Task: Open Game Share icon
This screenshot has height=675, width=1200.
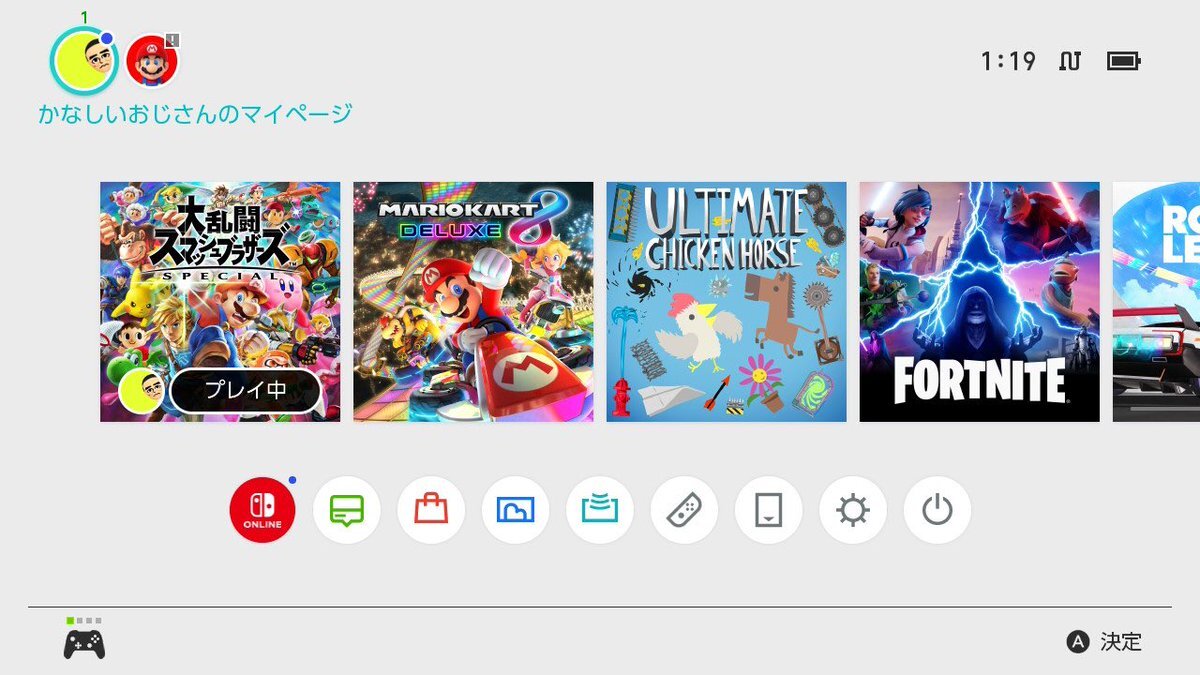Action: [x=600, y=510]
